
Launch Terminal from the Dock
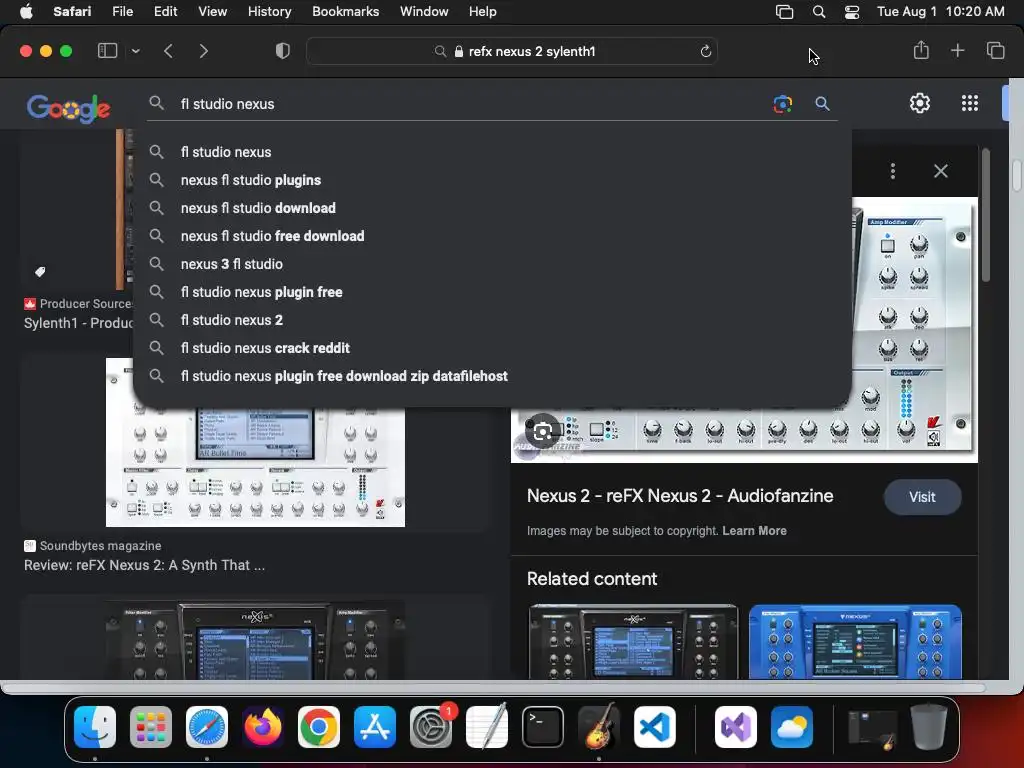[543, 727]
